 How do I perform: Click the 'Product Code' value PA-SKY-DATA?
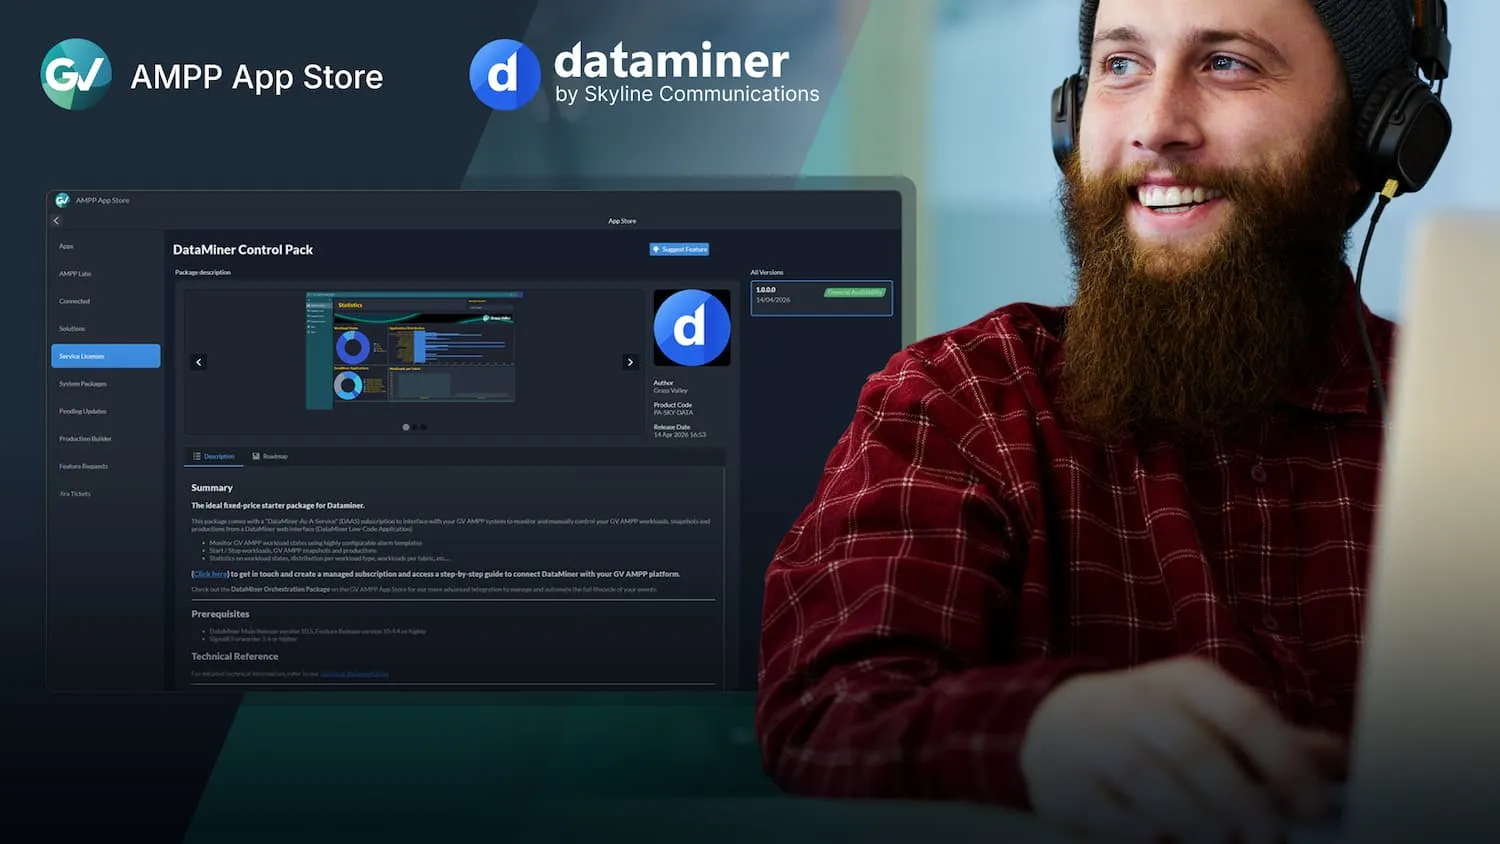pyautogui.click(x=673, y=413)
